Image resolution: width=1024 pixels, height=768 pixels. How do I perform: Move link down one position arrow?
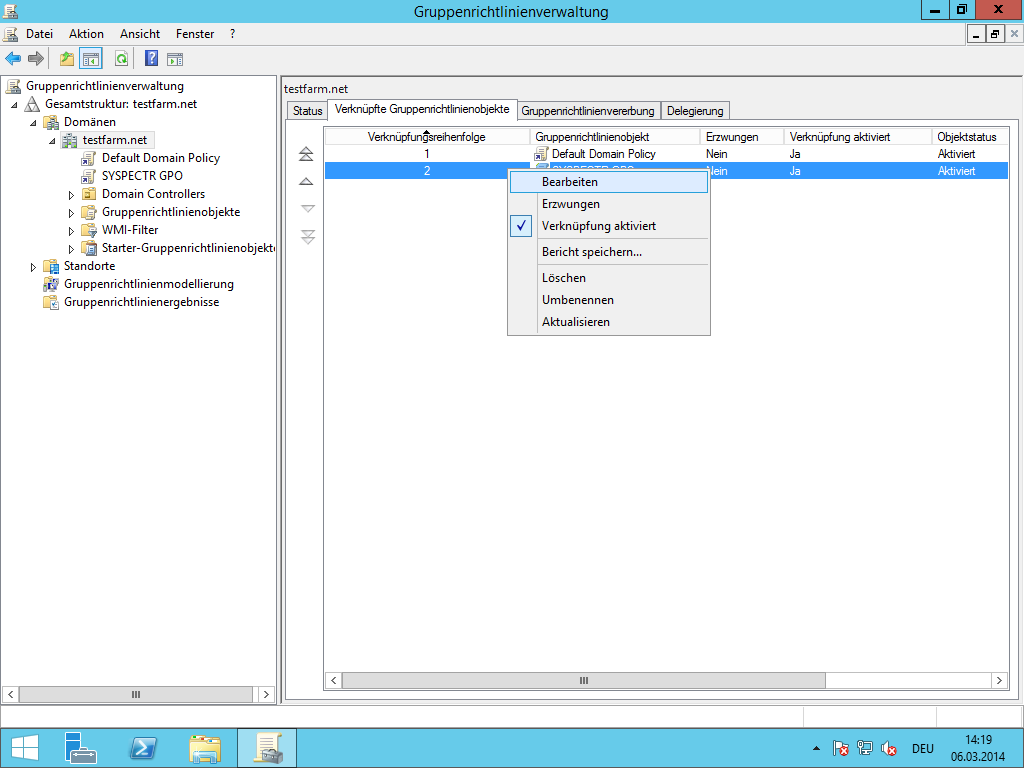point(308,208)
